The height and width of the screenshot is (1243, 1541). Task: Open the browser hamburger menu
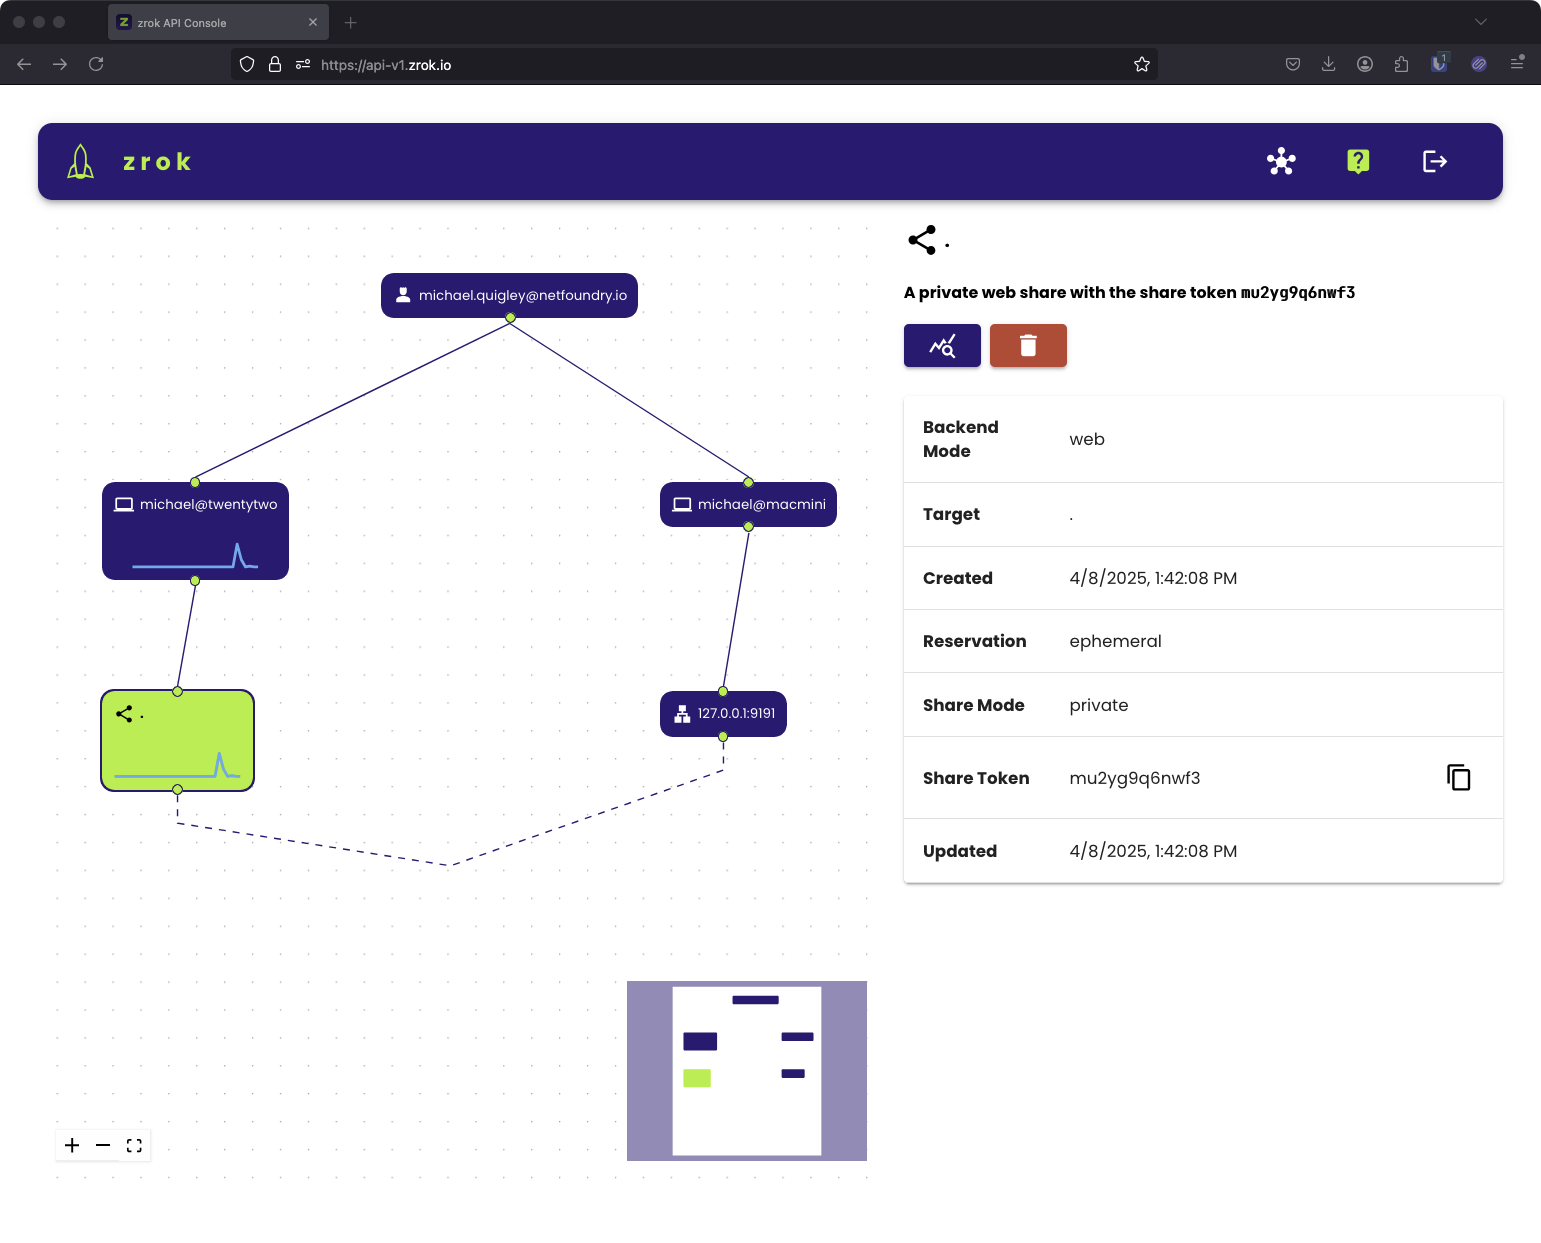(x=1517, y=63)
